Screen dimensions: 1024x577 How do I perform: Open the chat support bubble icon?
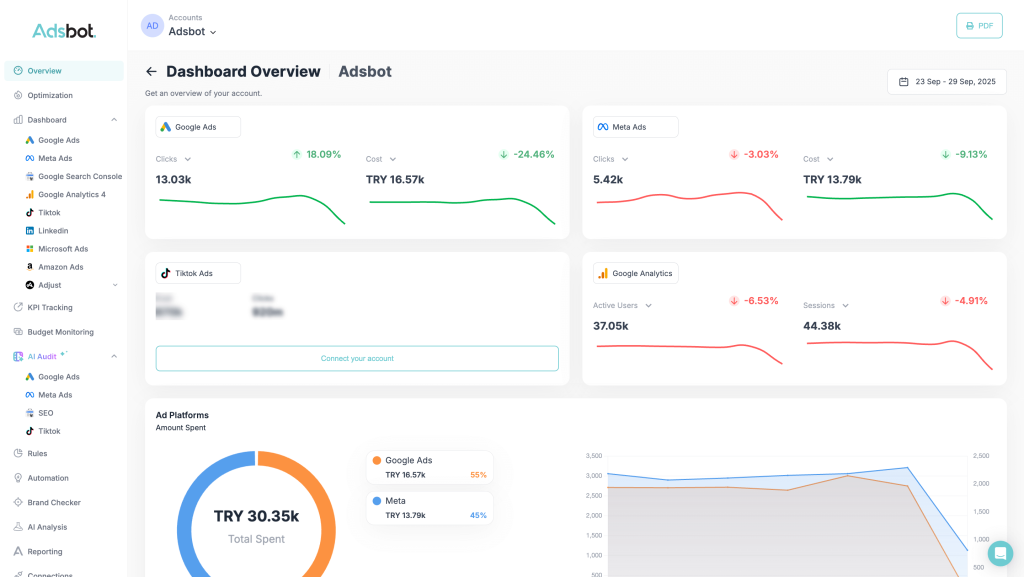point(999,553)
